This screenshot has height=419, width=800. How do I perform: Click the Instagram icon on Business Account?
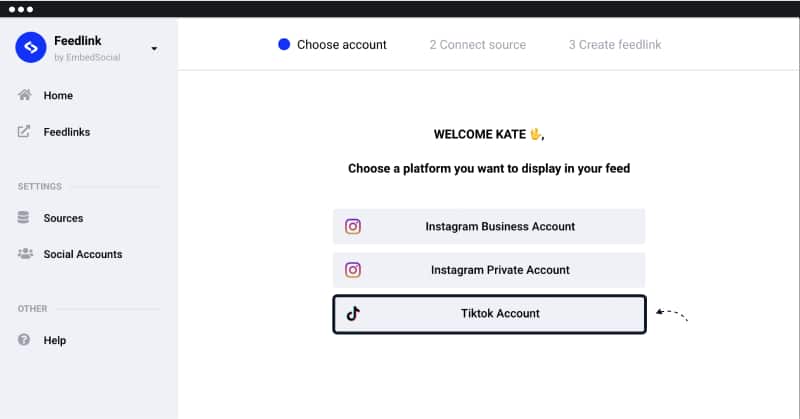pos(353,226)
